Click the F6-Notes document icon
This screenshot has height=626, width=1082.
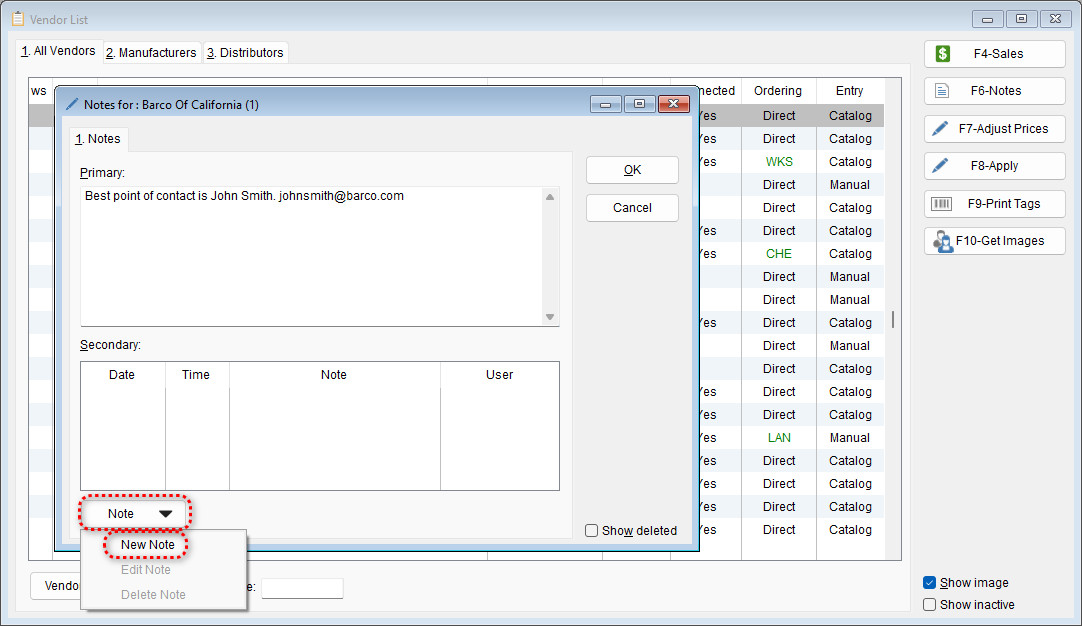(x=942, y=91)
